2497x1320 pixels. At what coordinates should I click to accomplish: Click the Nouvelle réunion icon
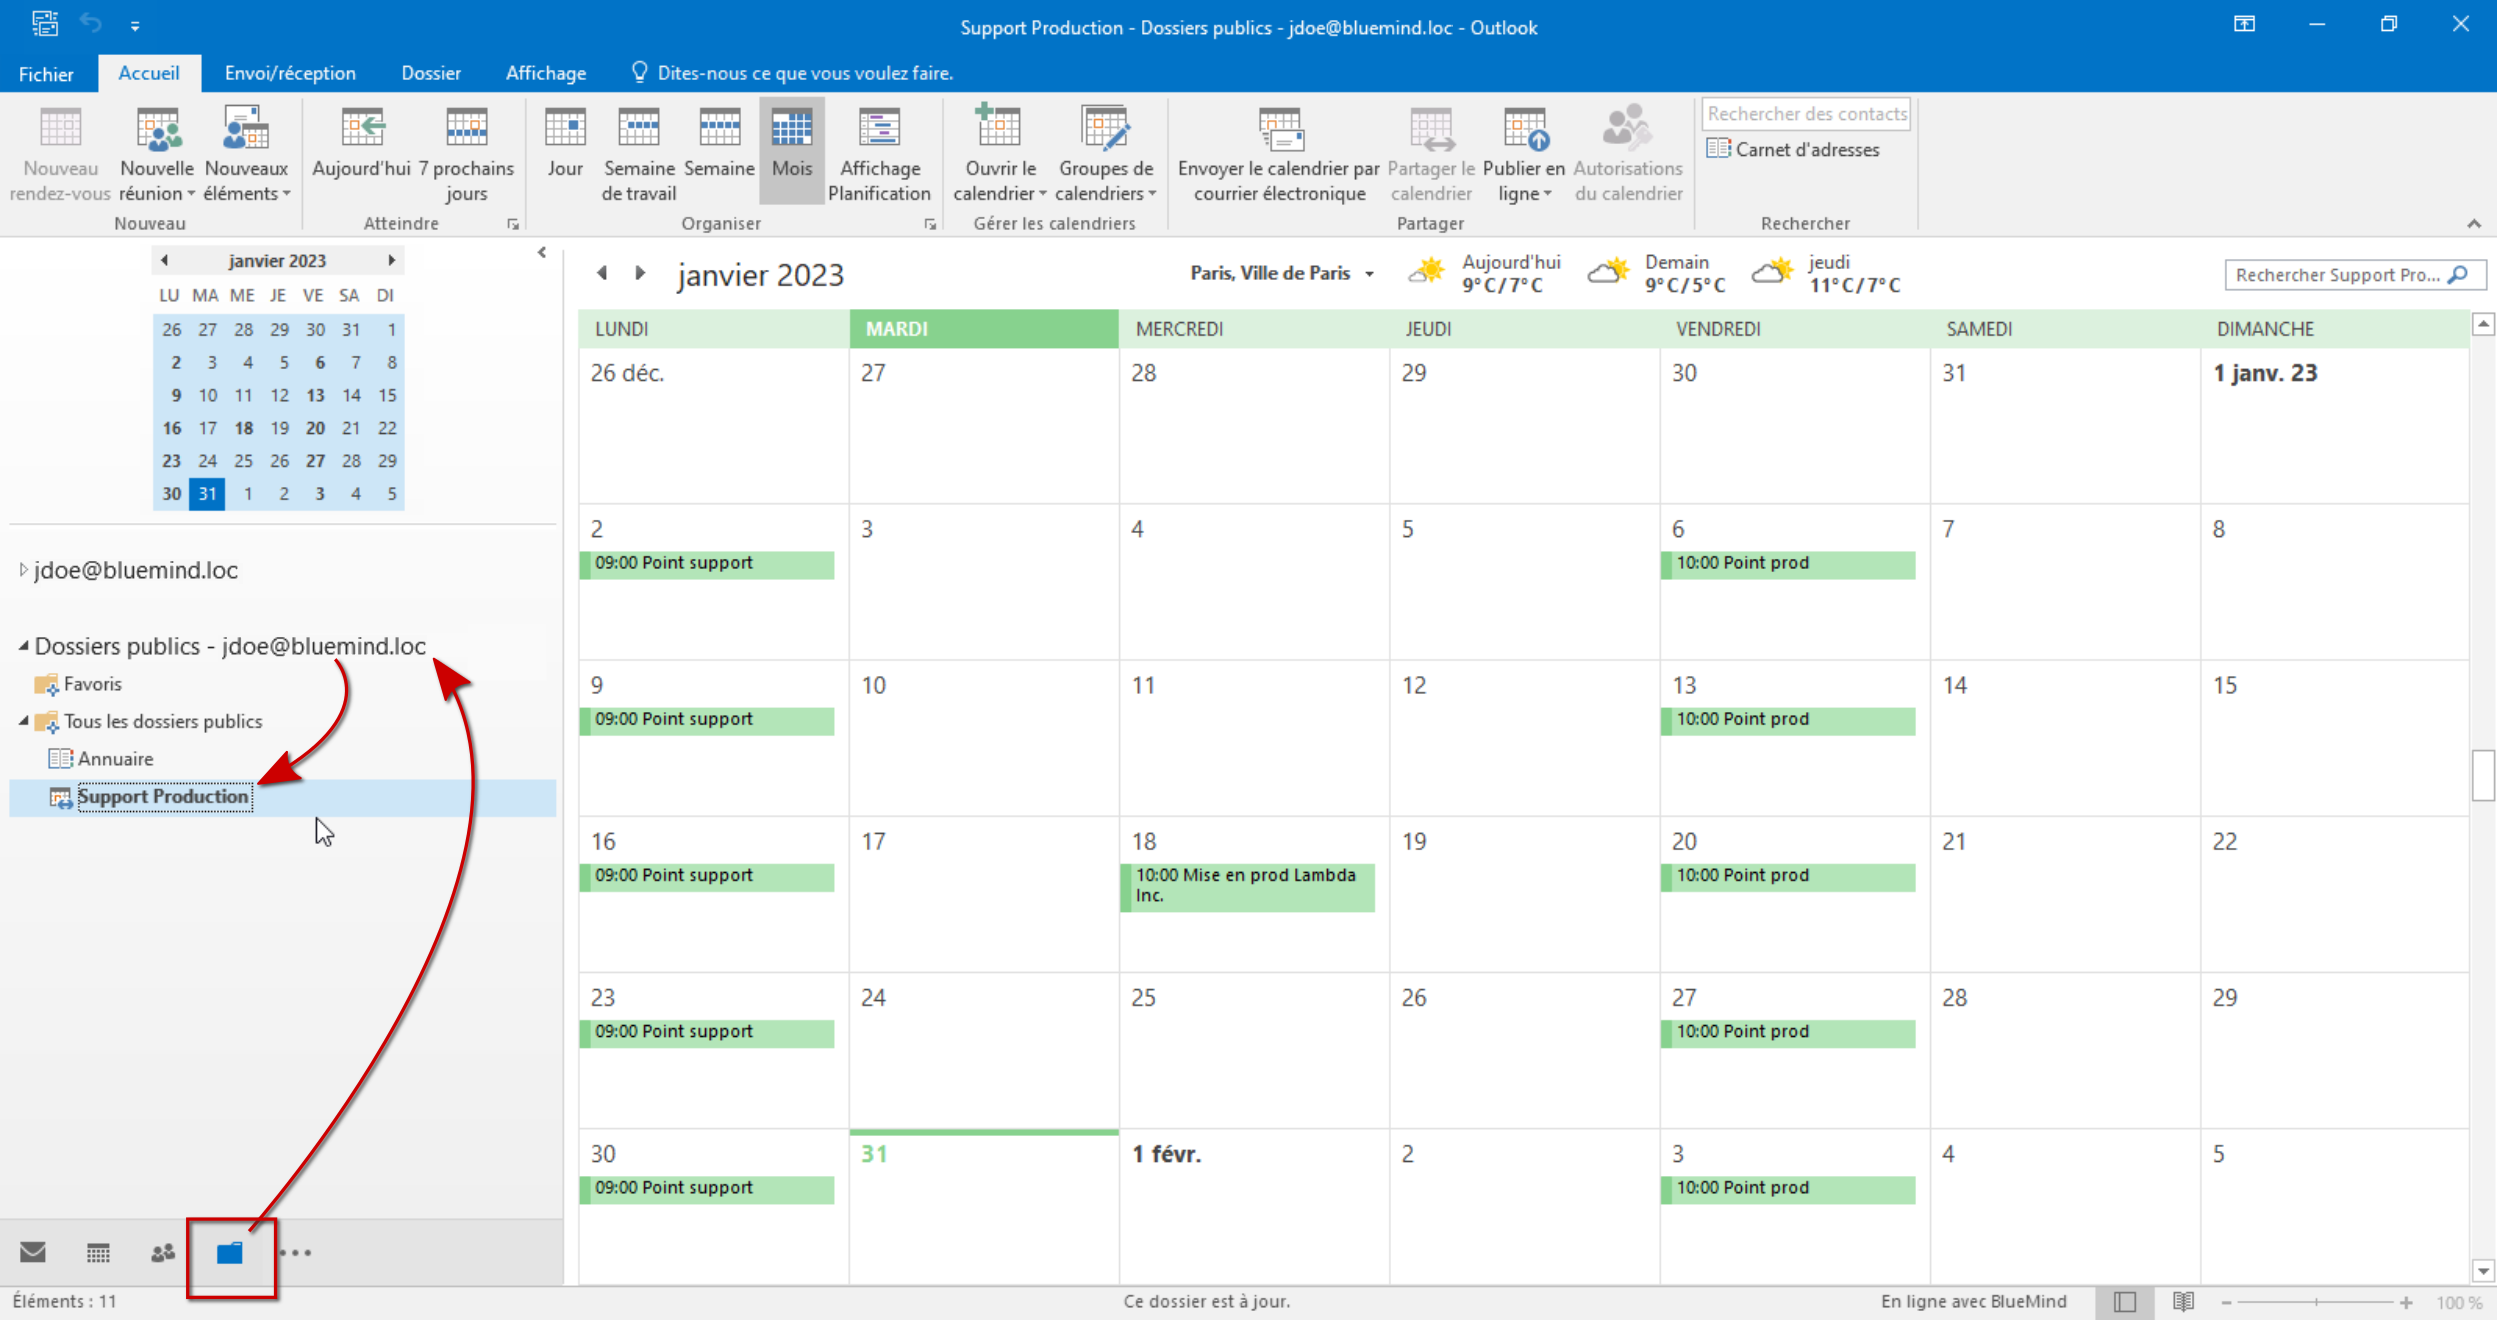click(157, 130)
